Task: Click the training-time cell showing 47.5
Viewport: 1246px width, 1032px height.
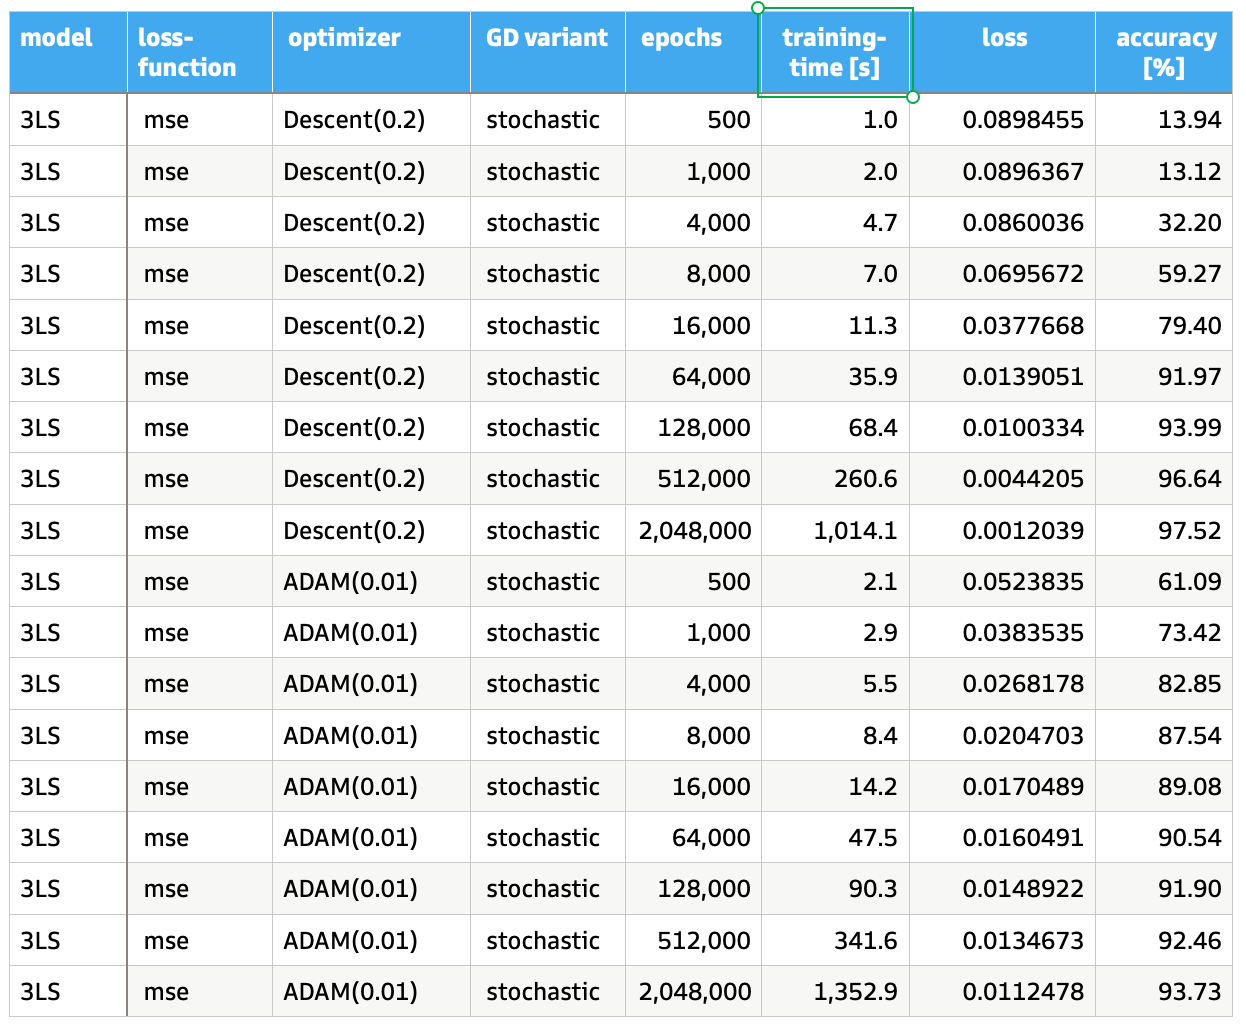Action: click(872, 838)
